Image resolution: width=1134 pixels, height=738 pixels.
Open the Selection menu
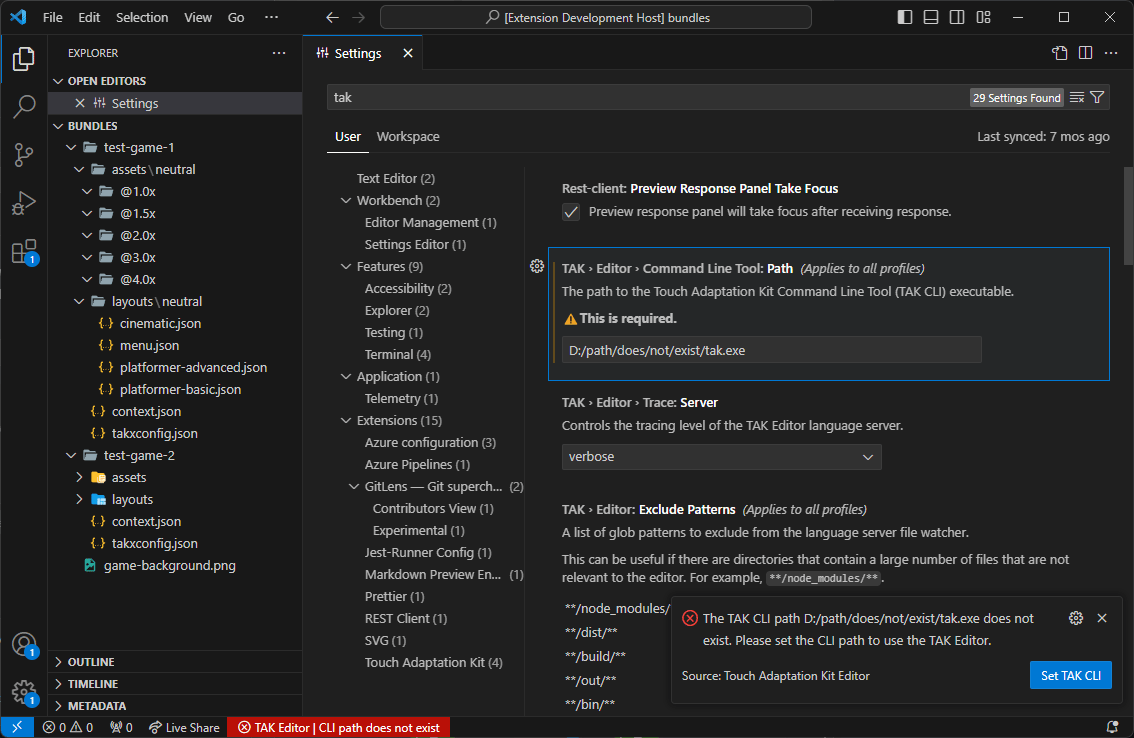pos(142,17)
